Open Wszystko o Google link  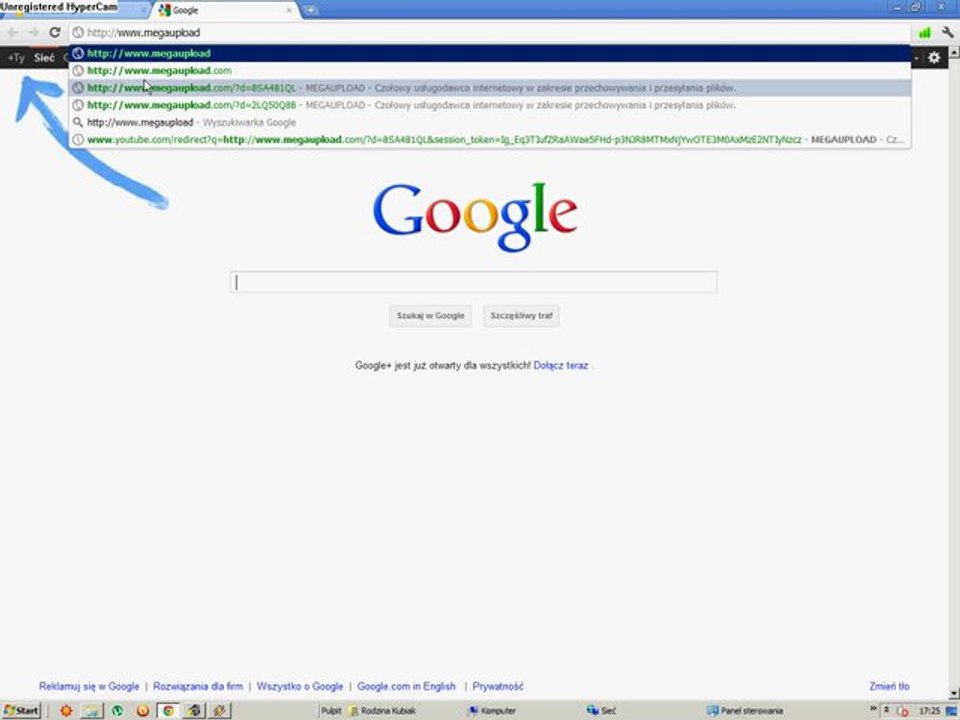(x=299, y=686)
